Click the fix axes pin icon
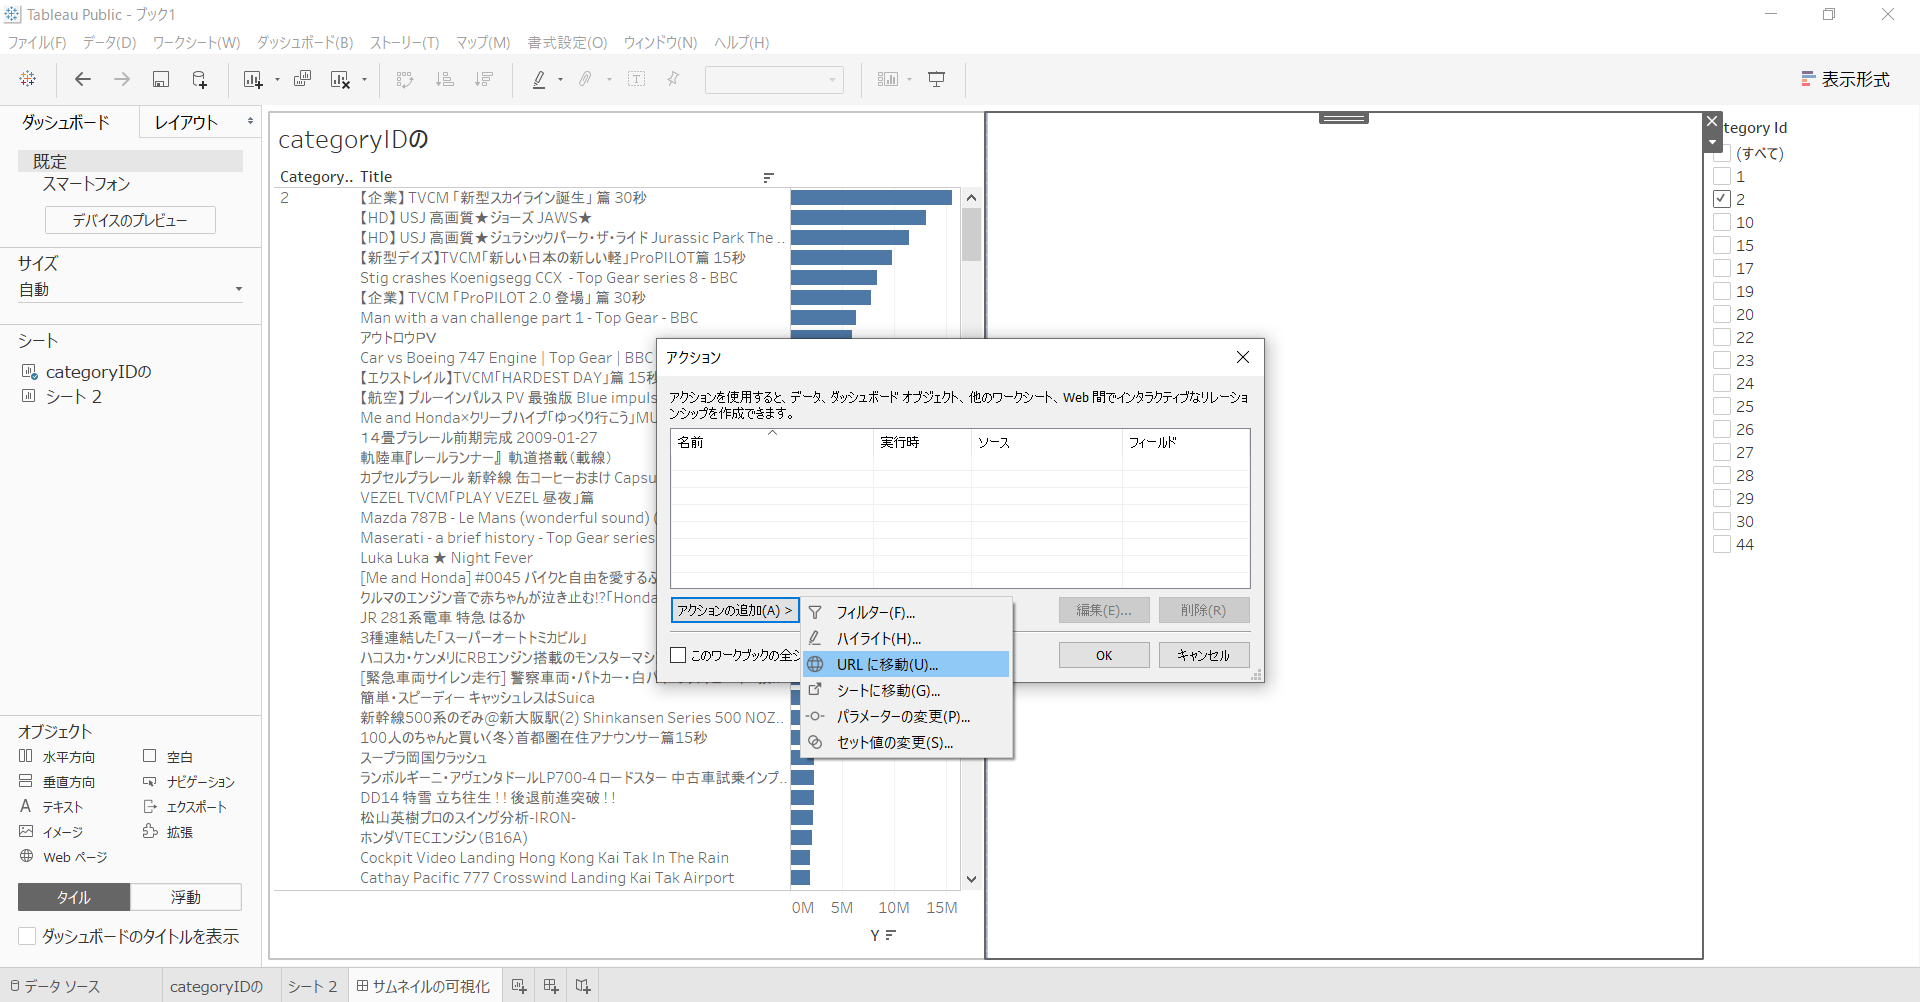Screen dimensions: 1920x1002 click(673, 79)
